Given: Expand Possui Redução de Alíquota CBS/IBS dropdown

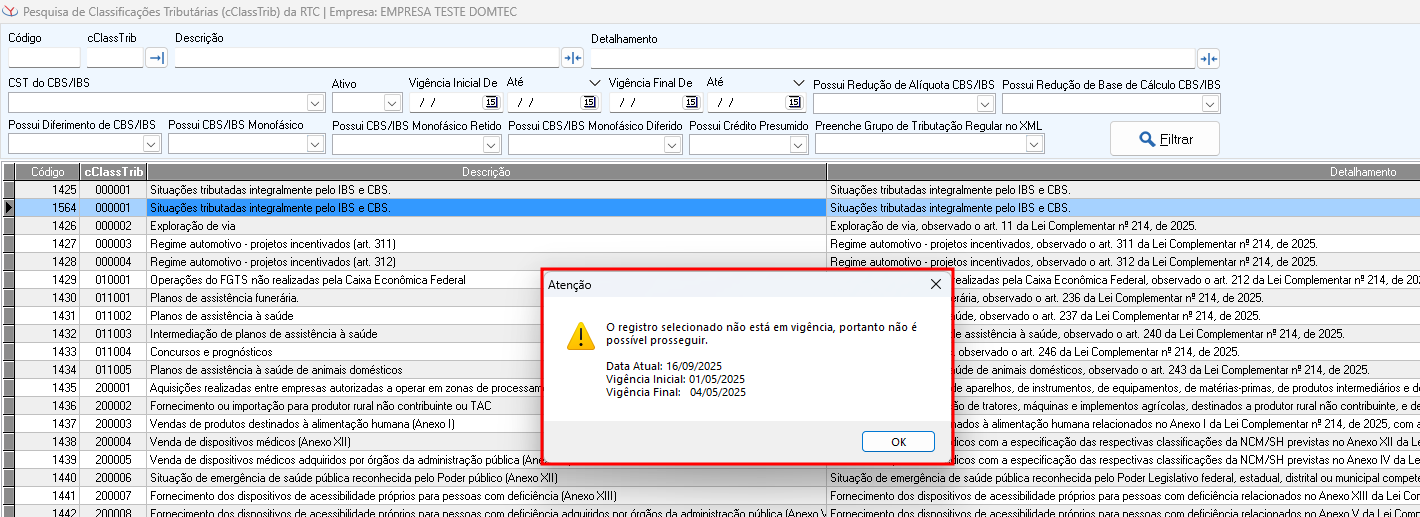Looking at the screenshot, I should point(984,103).
